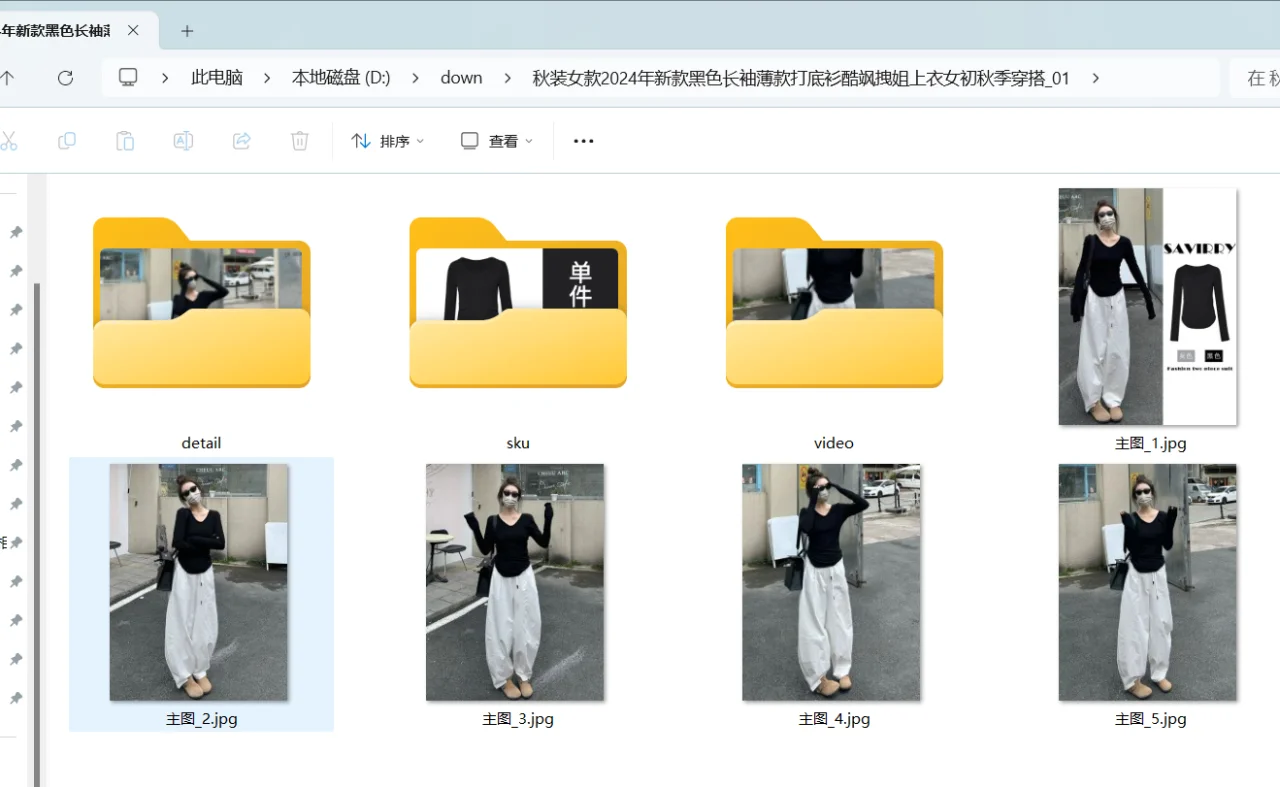Image resolution: width=1280 pixels, height=787 pixels.
Task: Expand the chevron after 本地磁盘 (D:)
Action: (x=414, y=77)
